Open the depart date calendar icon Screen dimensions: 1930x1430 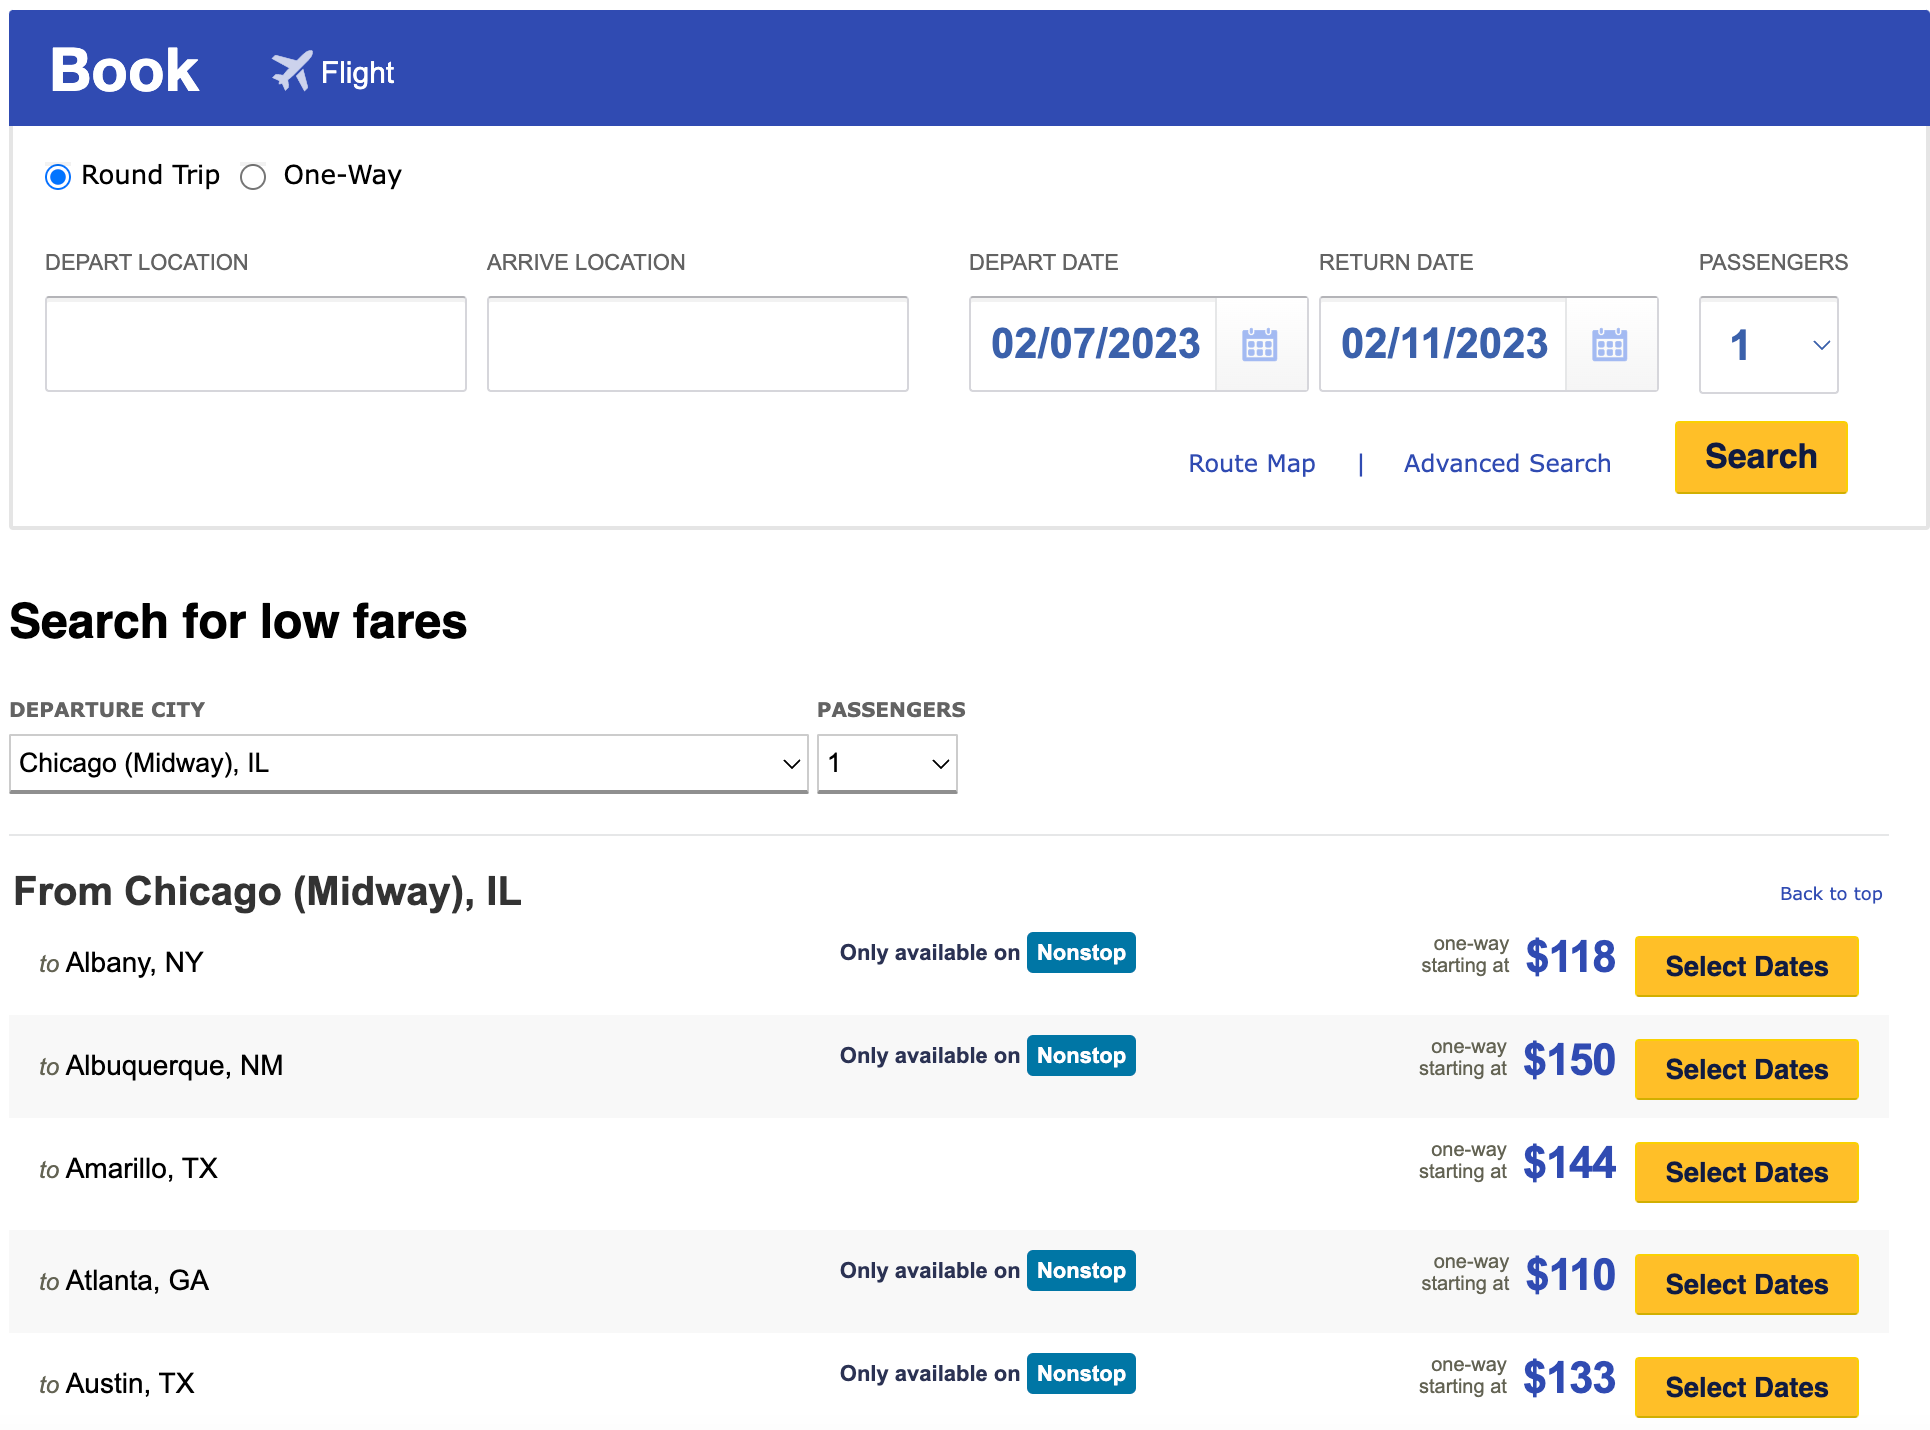pyautogui.click(x=1259, y=345)
